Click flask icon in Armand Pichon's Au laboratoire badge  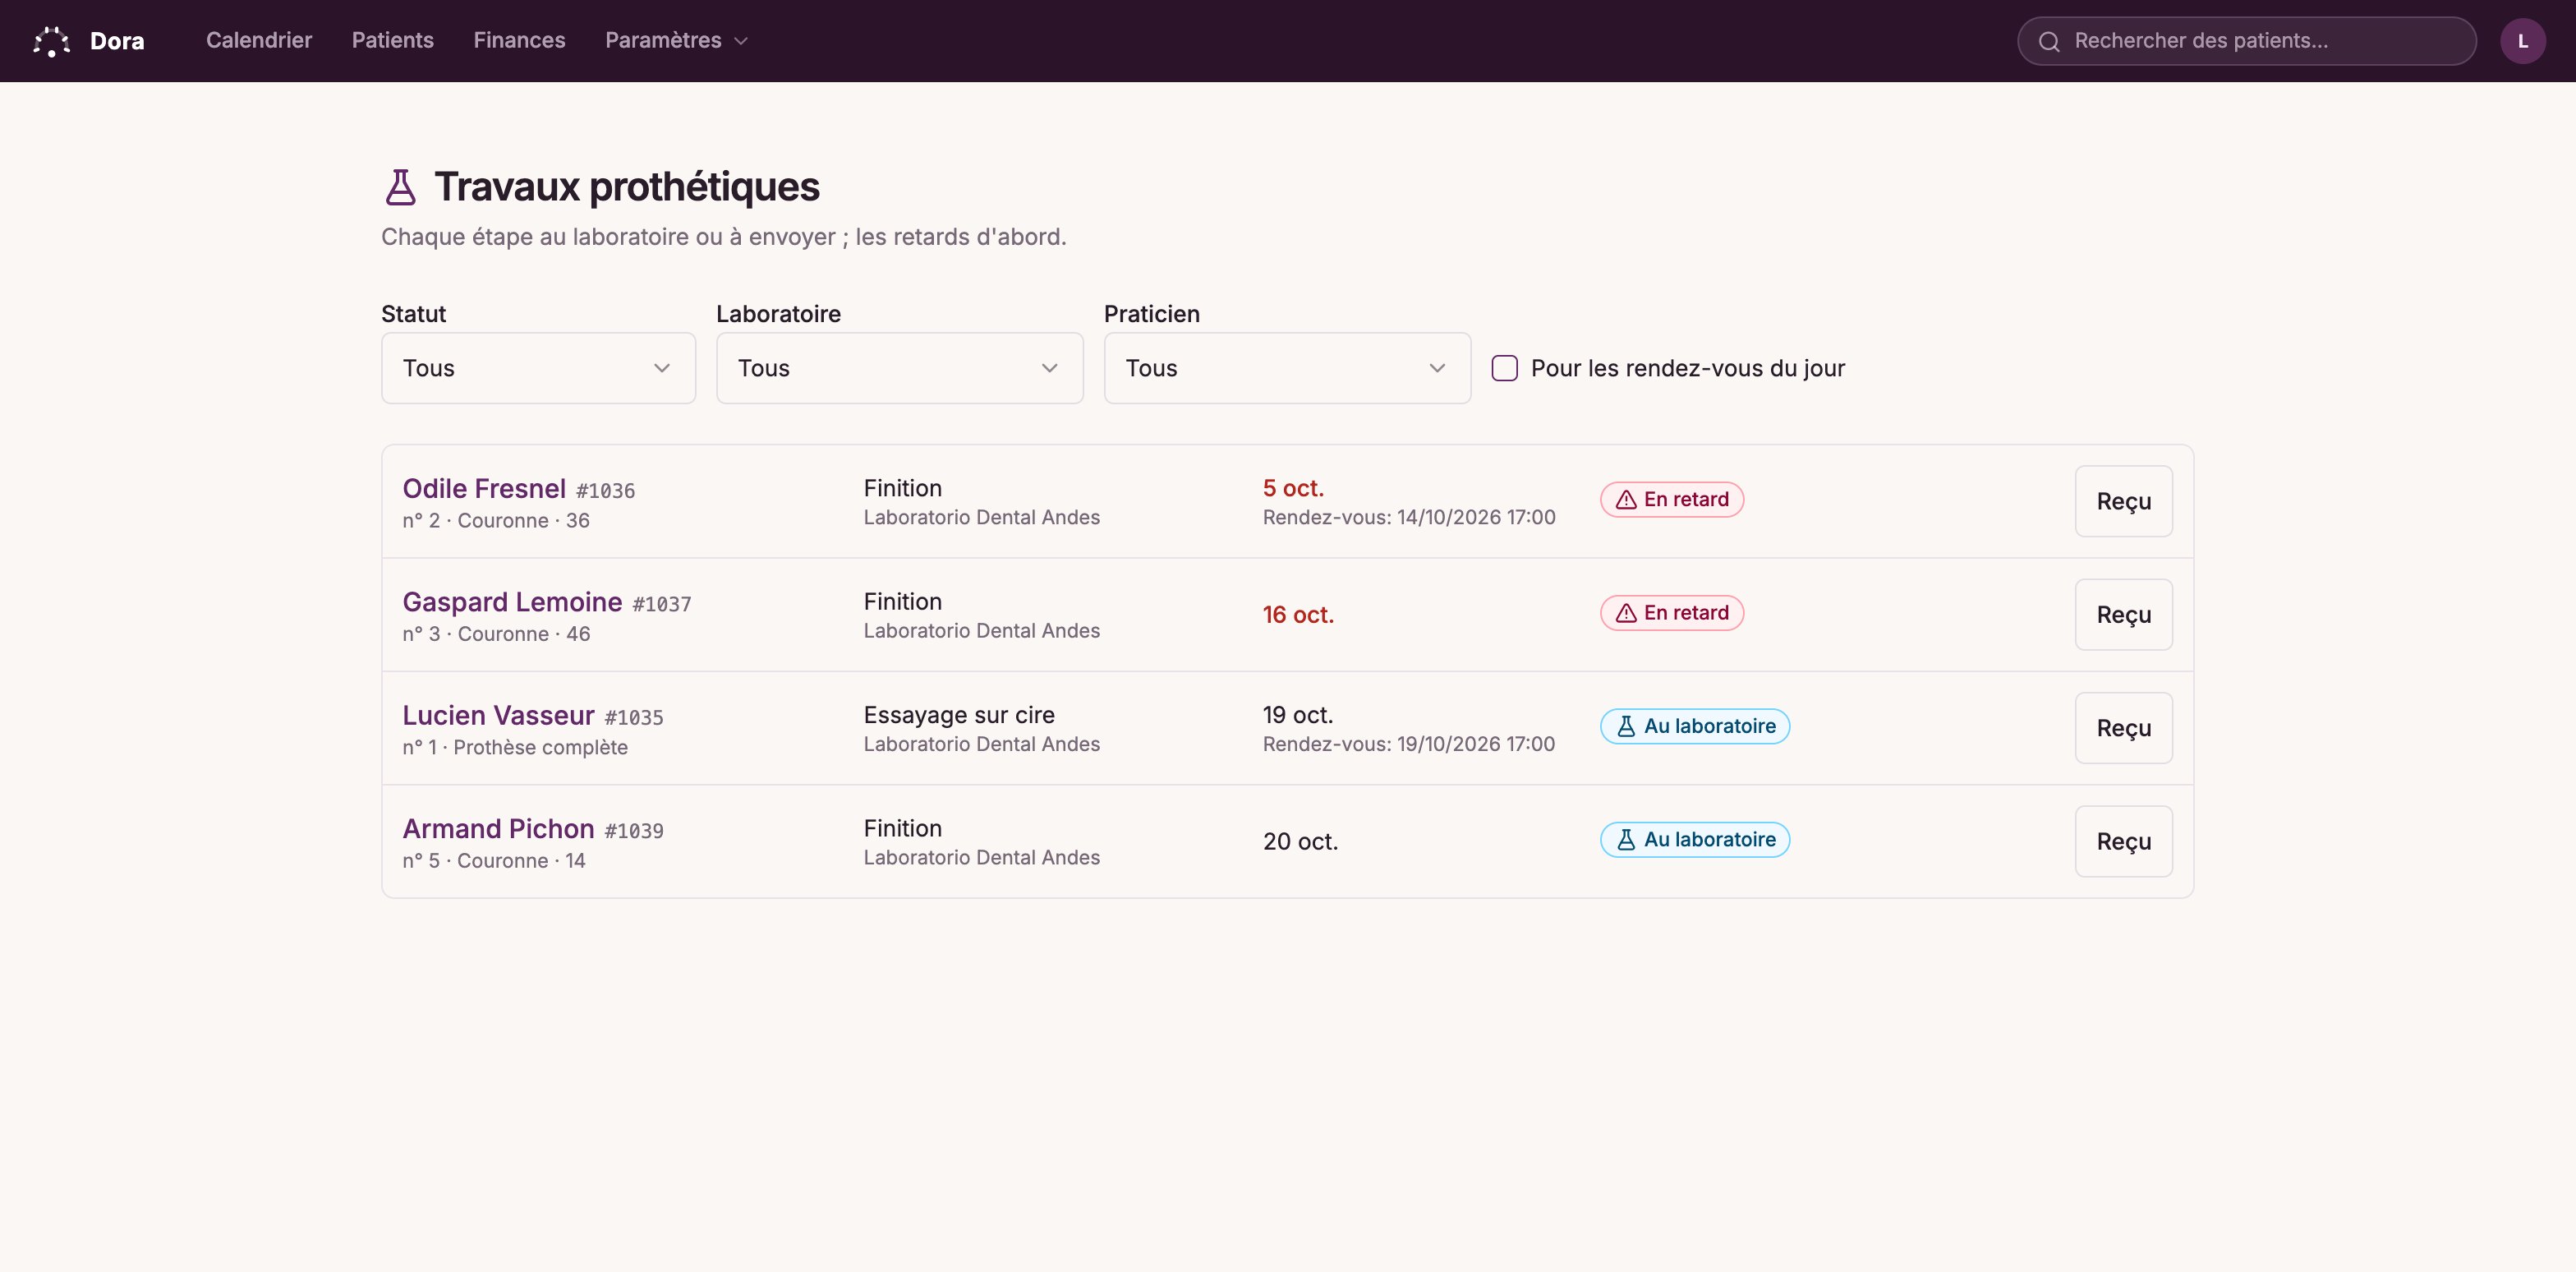click(x=1626, y=840)
